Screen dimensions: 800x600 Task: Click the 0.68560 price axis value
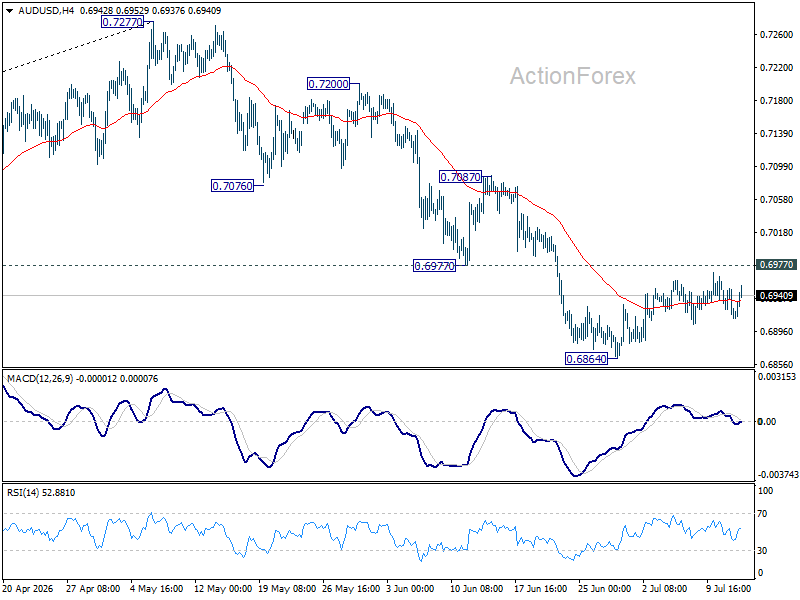(777, 365)
